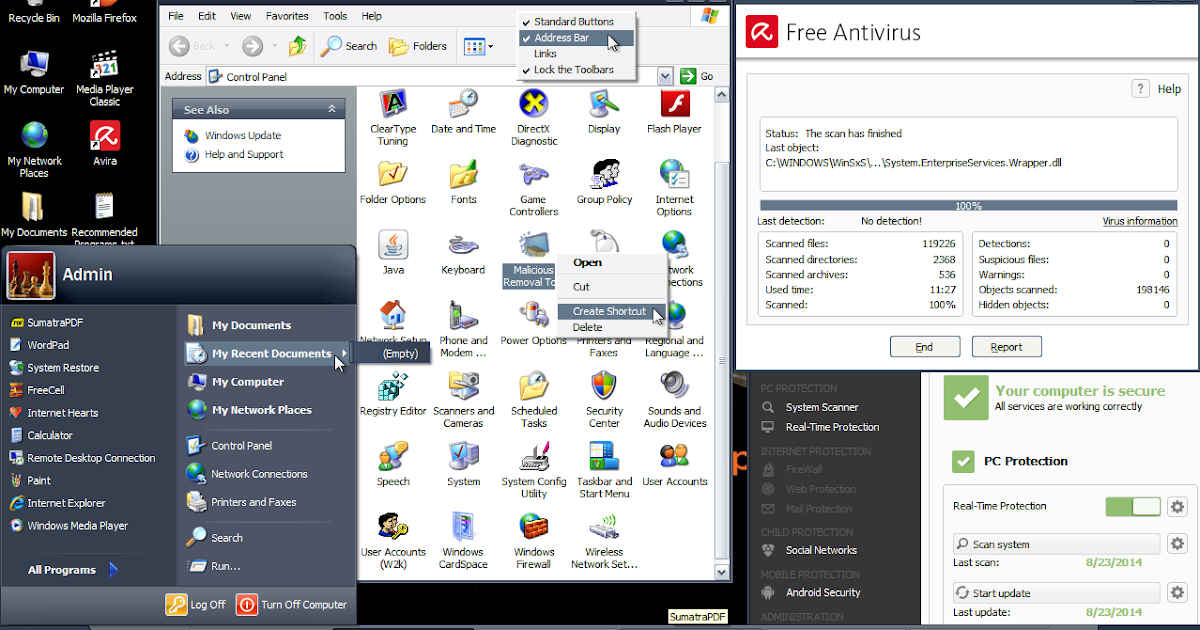The height and width of the screenshot is (630, 1200).
Task: Open the Scheduled Tasks icon
Action: pos(534,399)
